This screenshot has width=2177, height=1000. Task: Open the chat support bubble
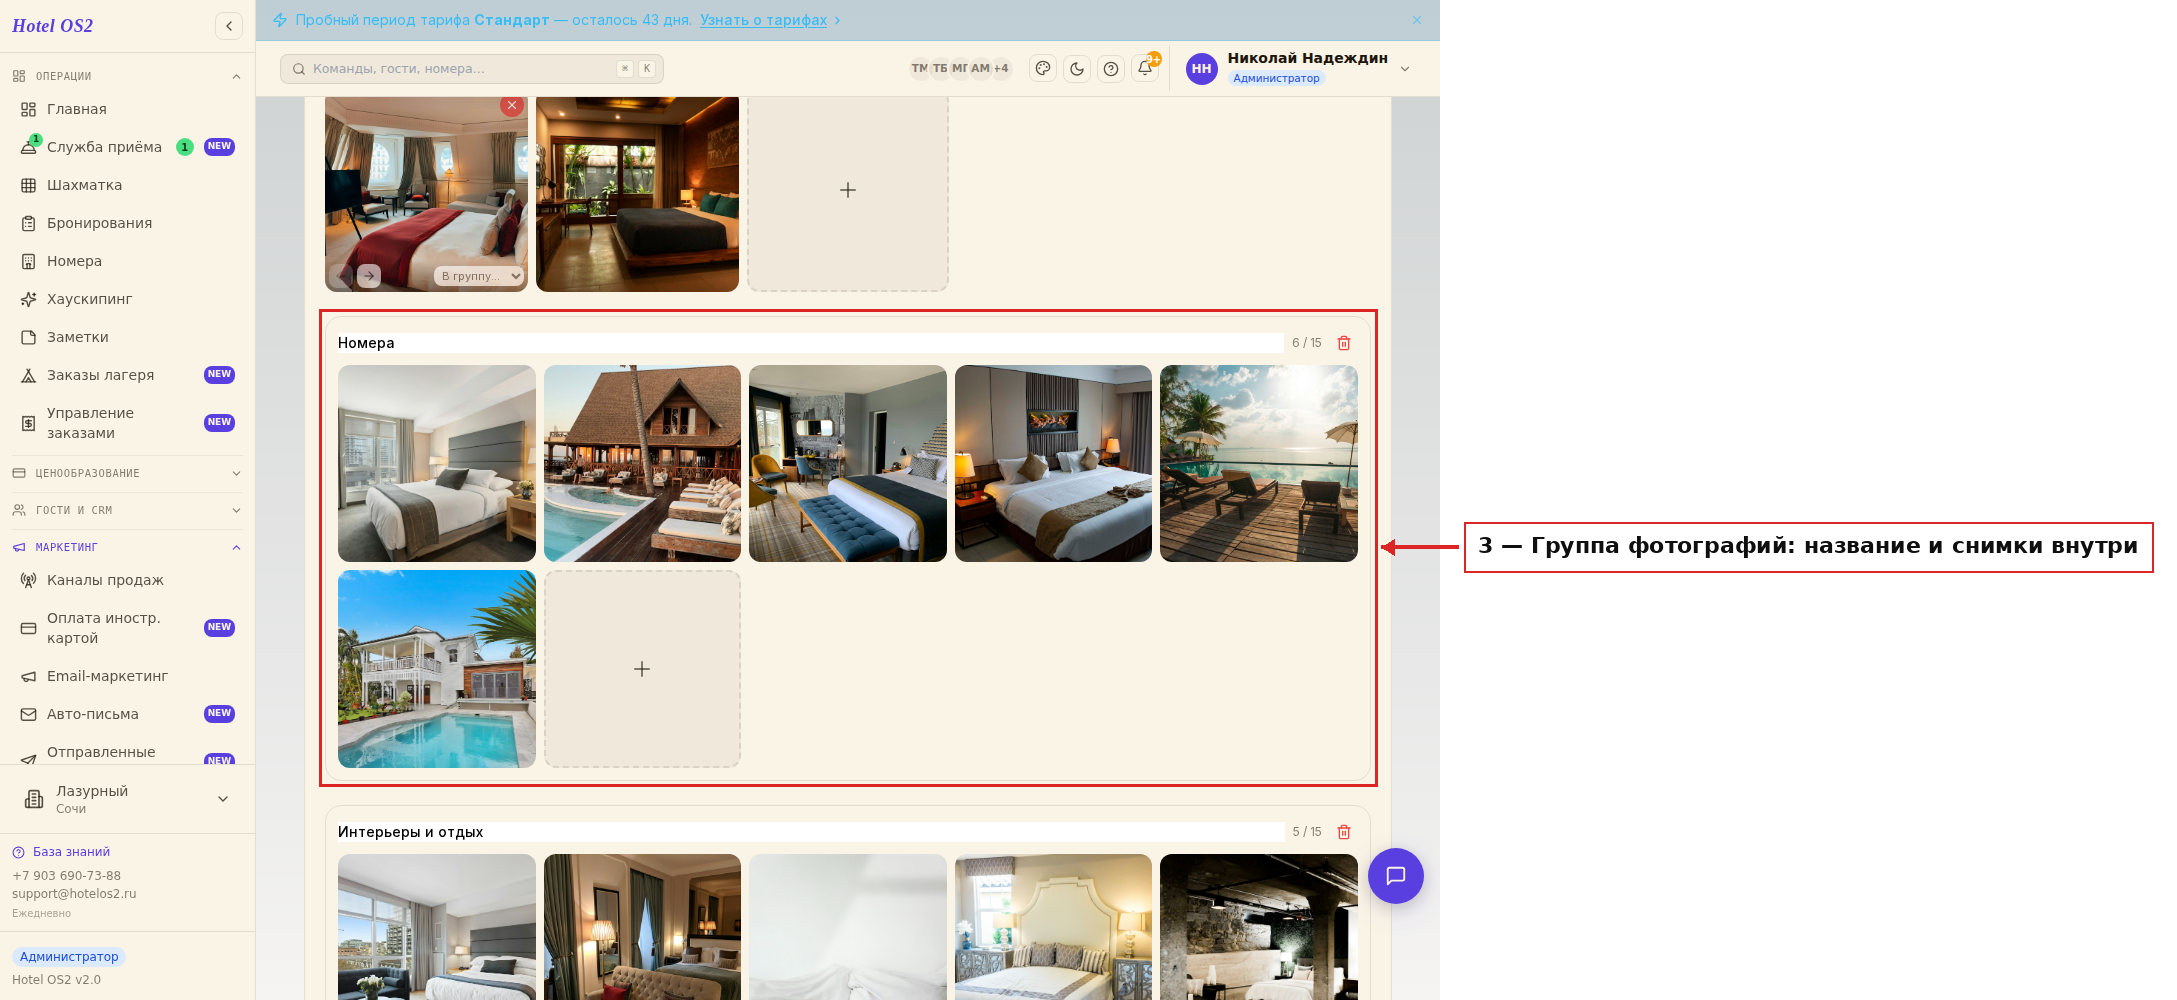pos(1396,876)
